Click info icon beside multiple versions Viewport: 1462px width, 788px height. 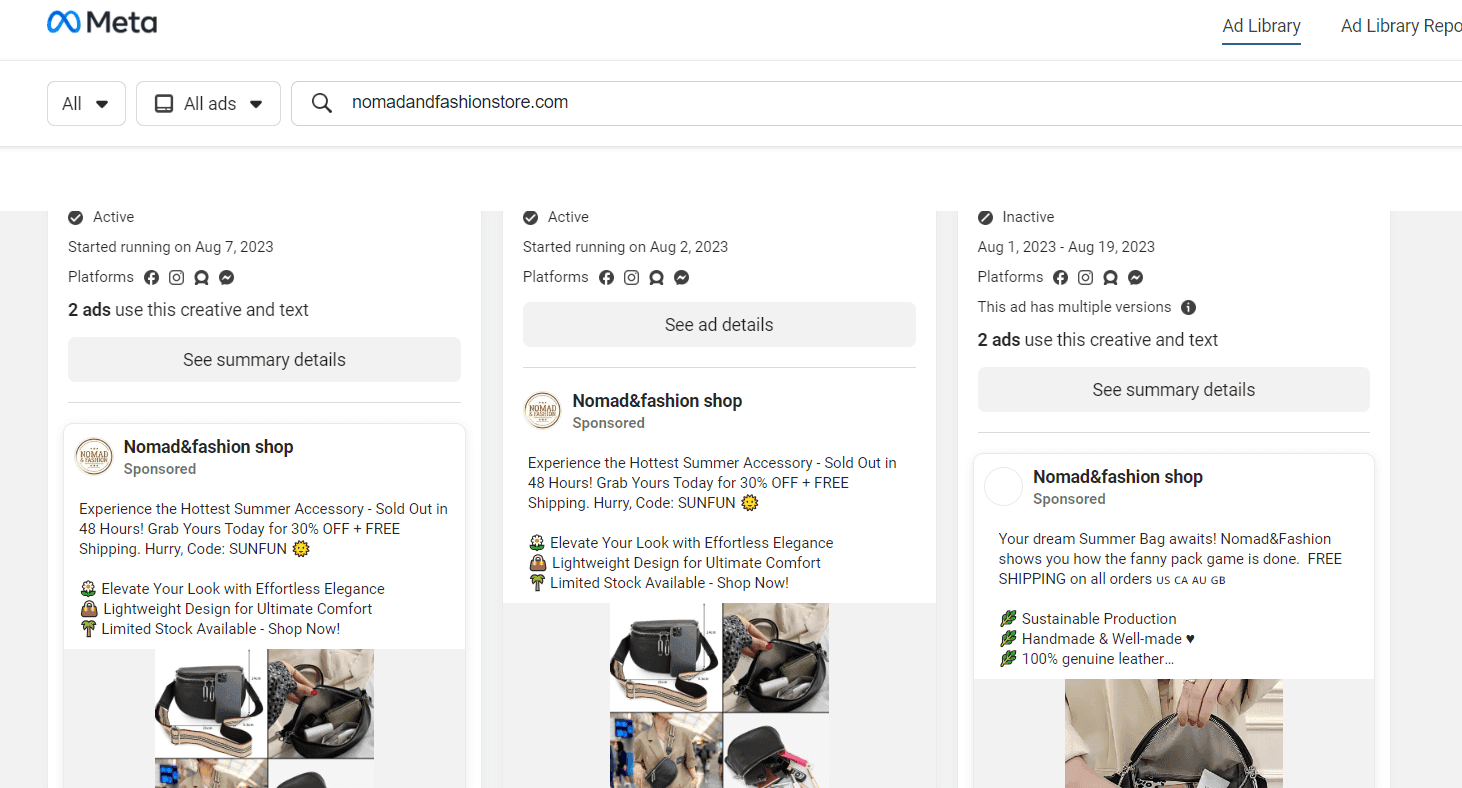tap(1188, 308)
